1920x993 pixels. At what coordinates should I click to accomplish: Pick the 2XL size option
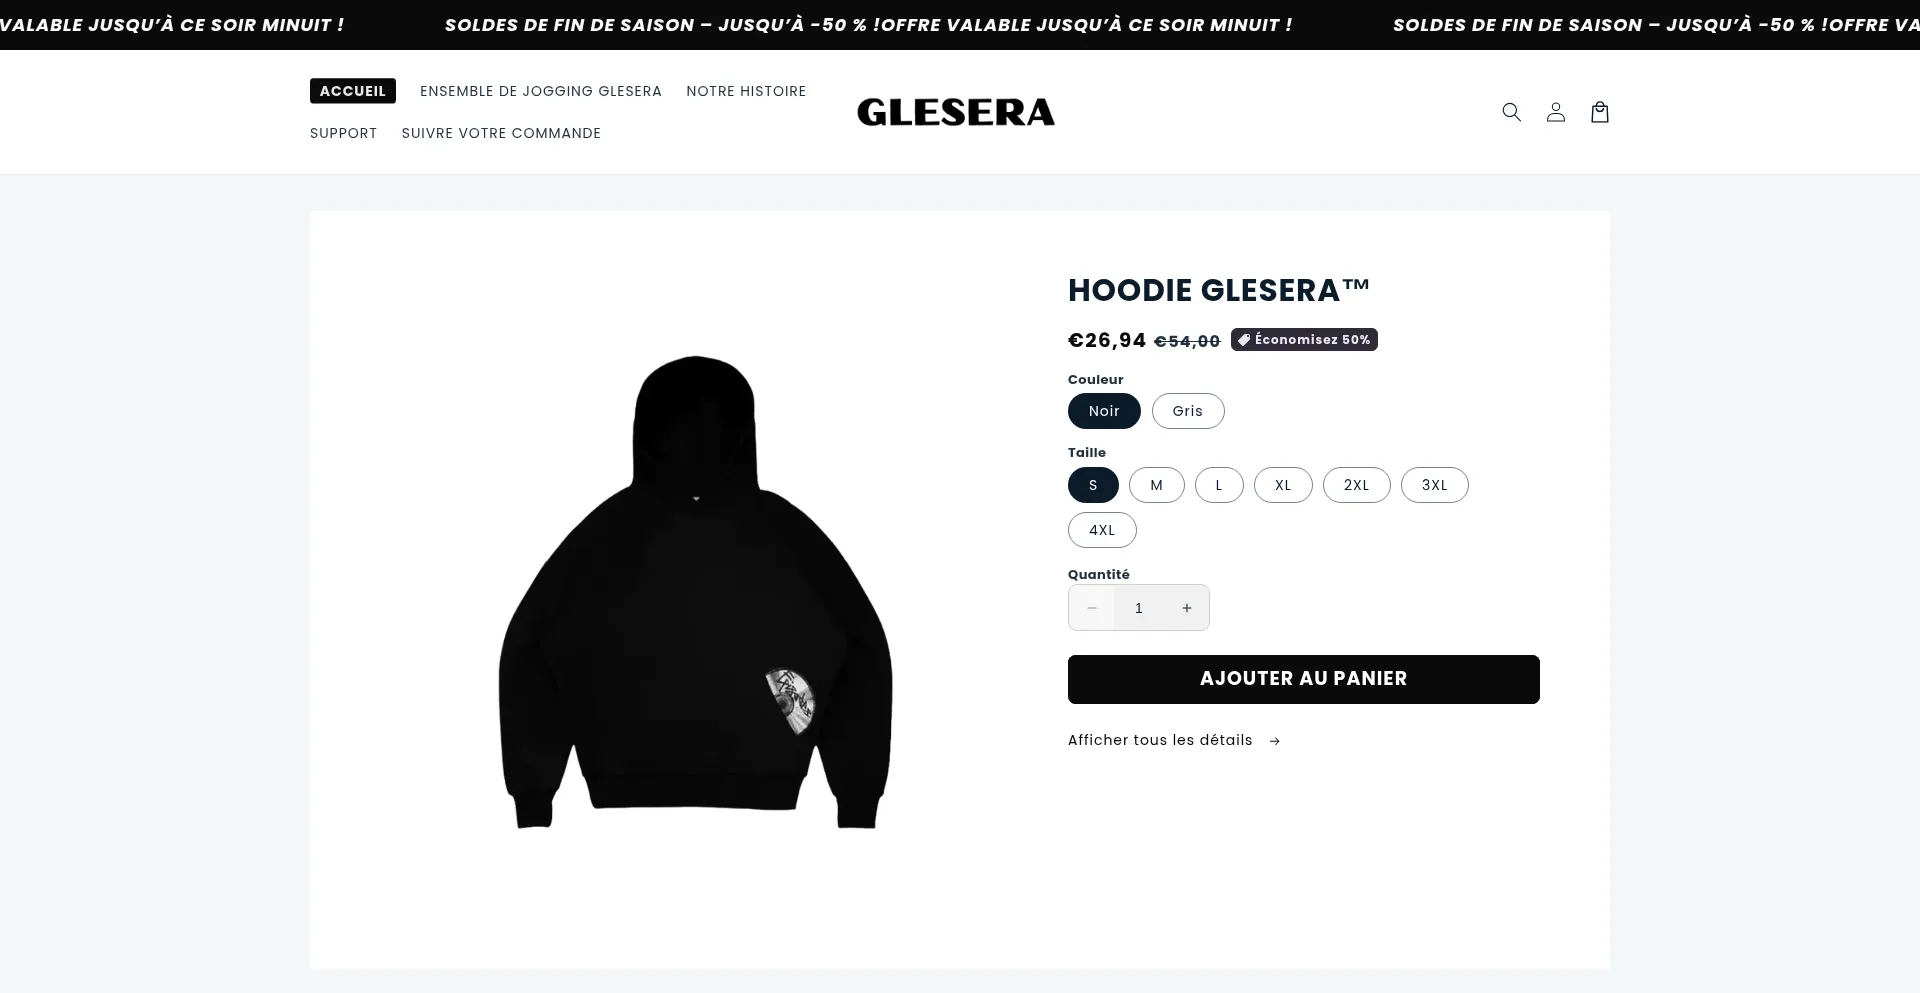(x=1356, y=485)
